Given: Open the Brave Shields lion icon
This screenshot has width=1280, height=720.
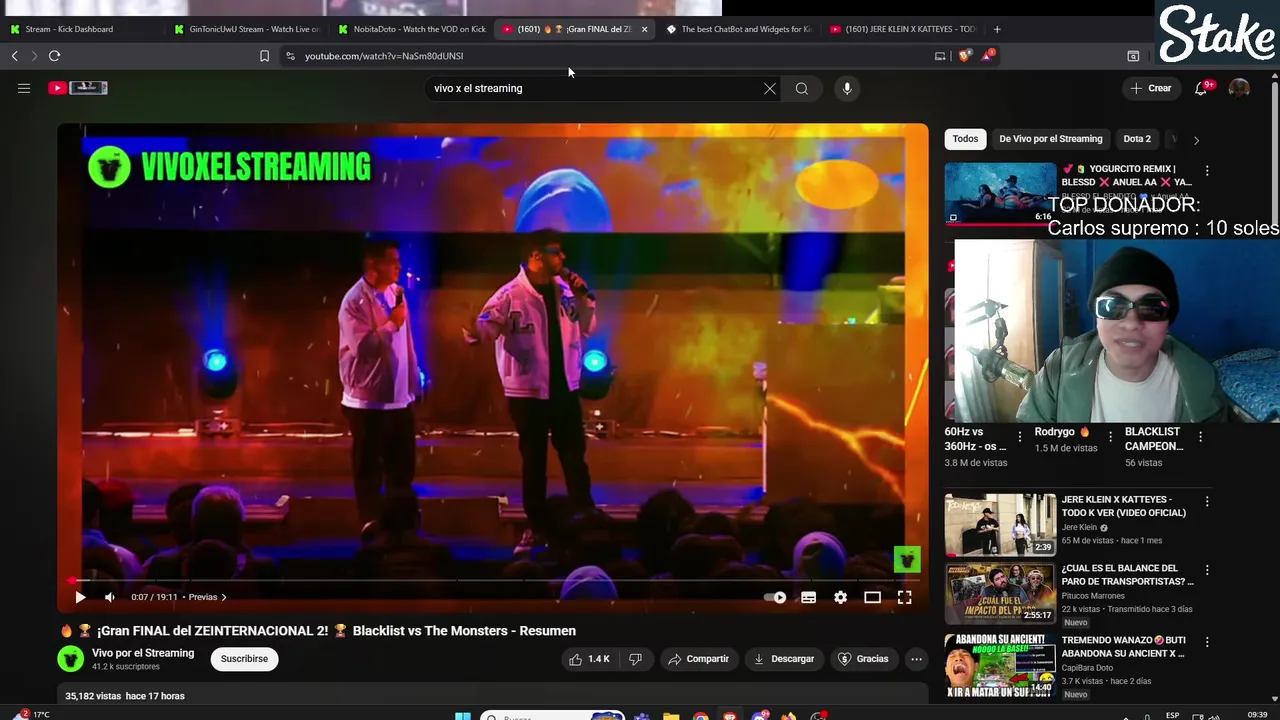Looking at the screenshot, I should point(963,56).
